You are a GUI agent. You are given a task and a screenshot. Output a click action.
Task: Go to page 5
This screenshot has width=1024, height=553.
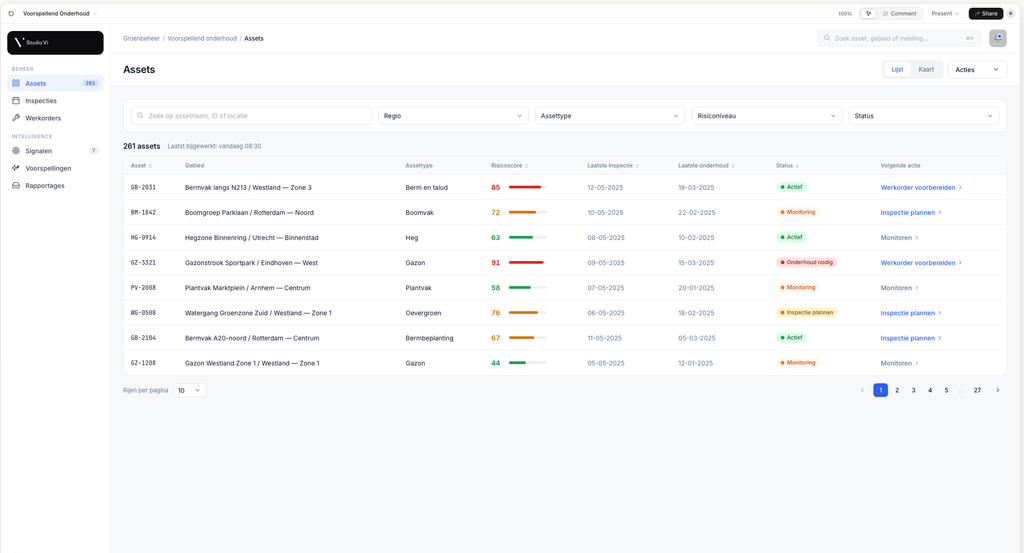click(x=946, y=390)
